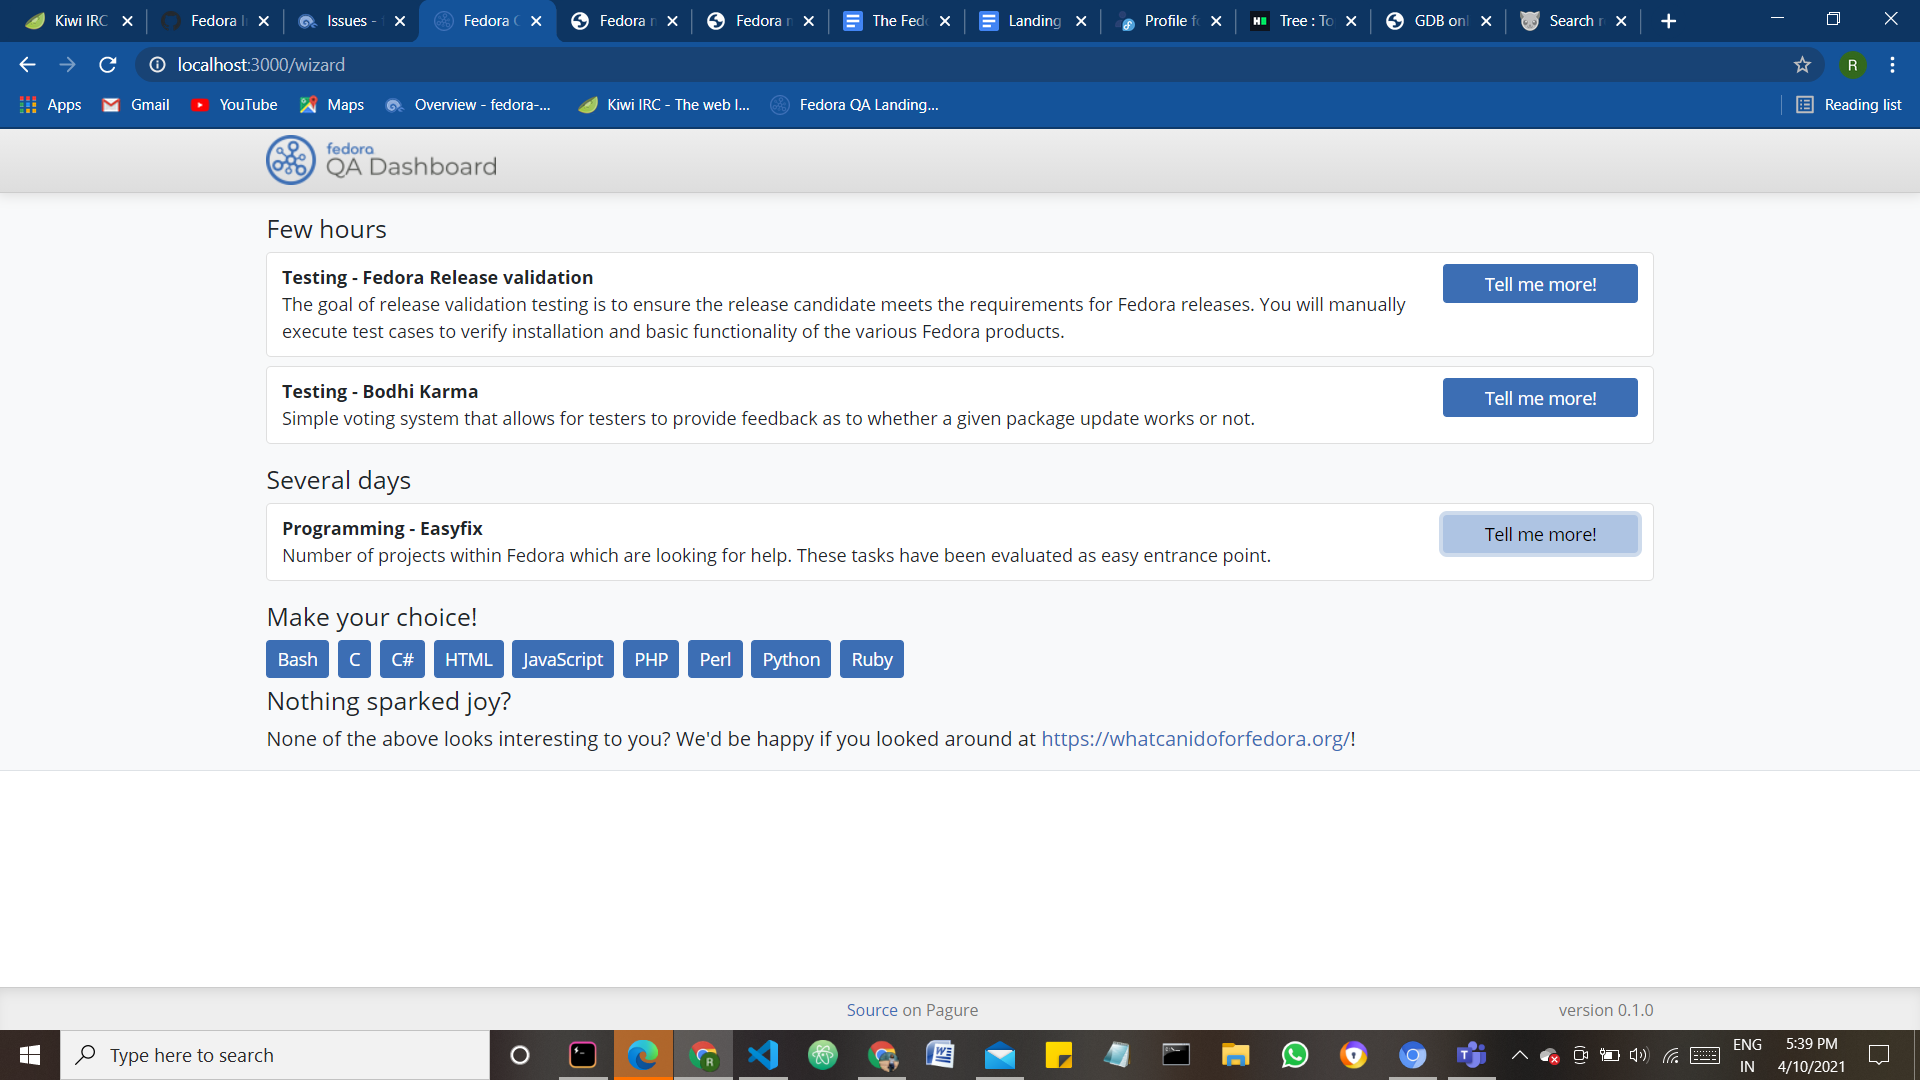The width and height of the screenshot is (1920, 1080).
Task: Choose the HTML language button
Action: 469,659
